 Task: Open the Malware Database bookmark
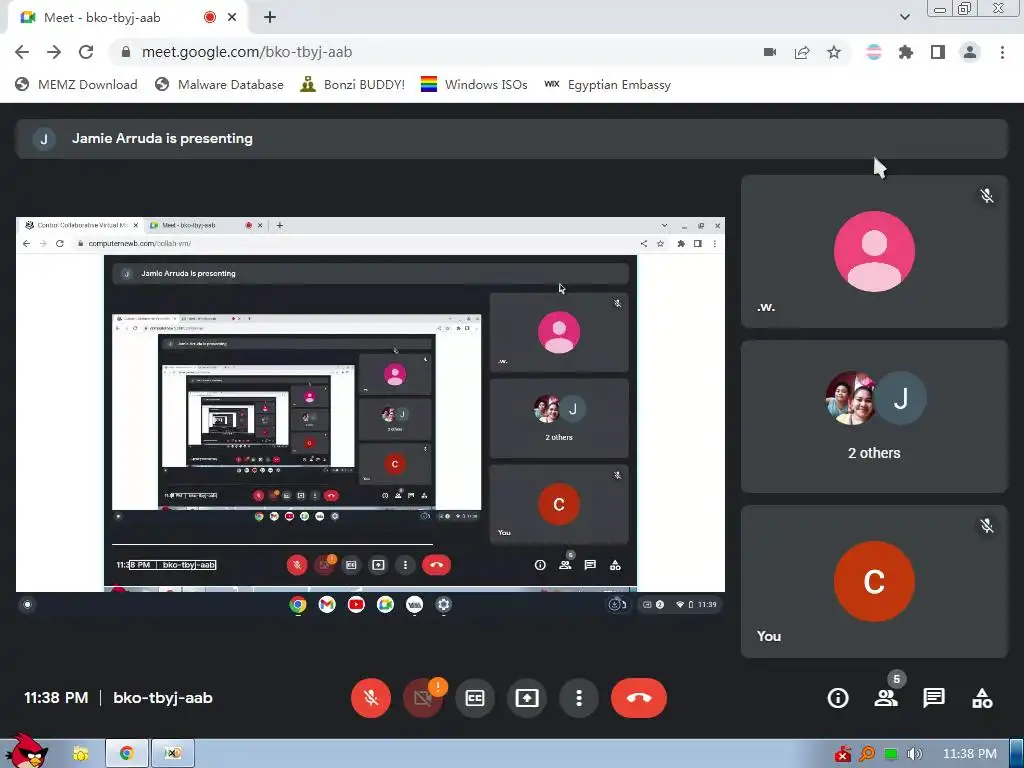[219, 85]
